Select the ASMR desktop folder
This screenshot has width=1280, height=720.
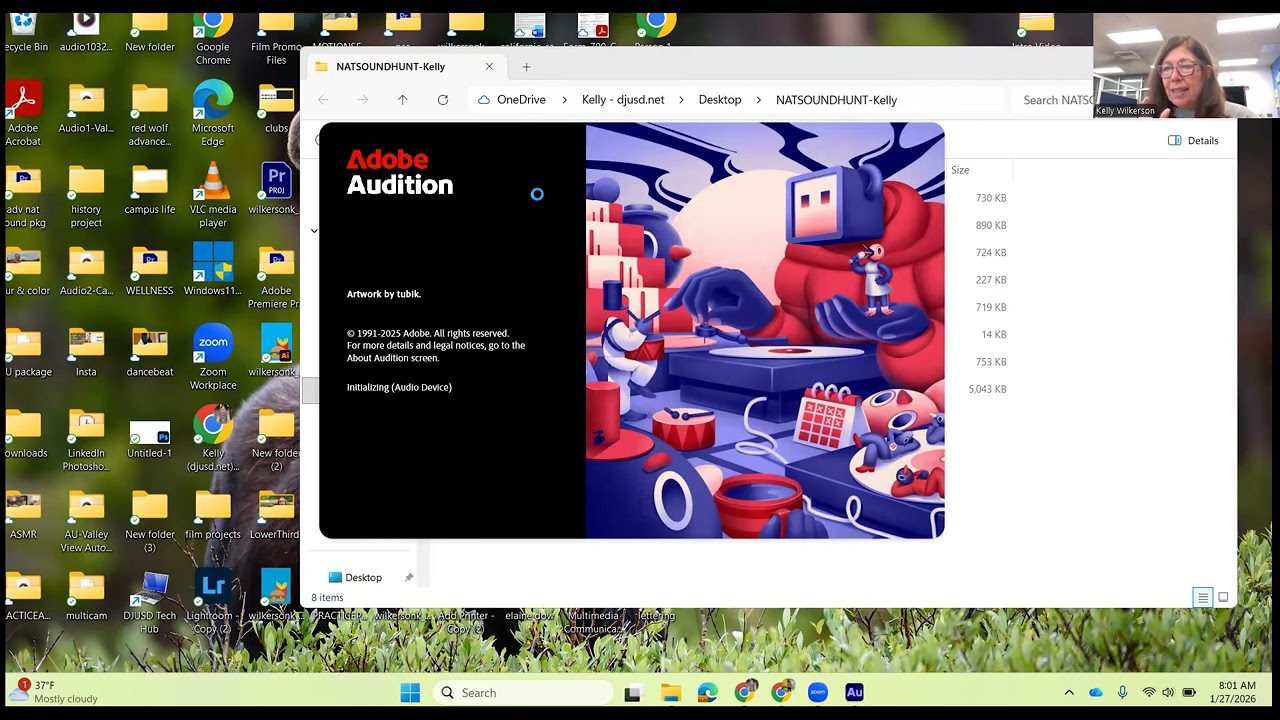coord(23,514)
